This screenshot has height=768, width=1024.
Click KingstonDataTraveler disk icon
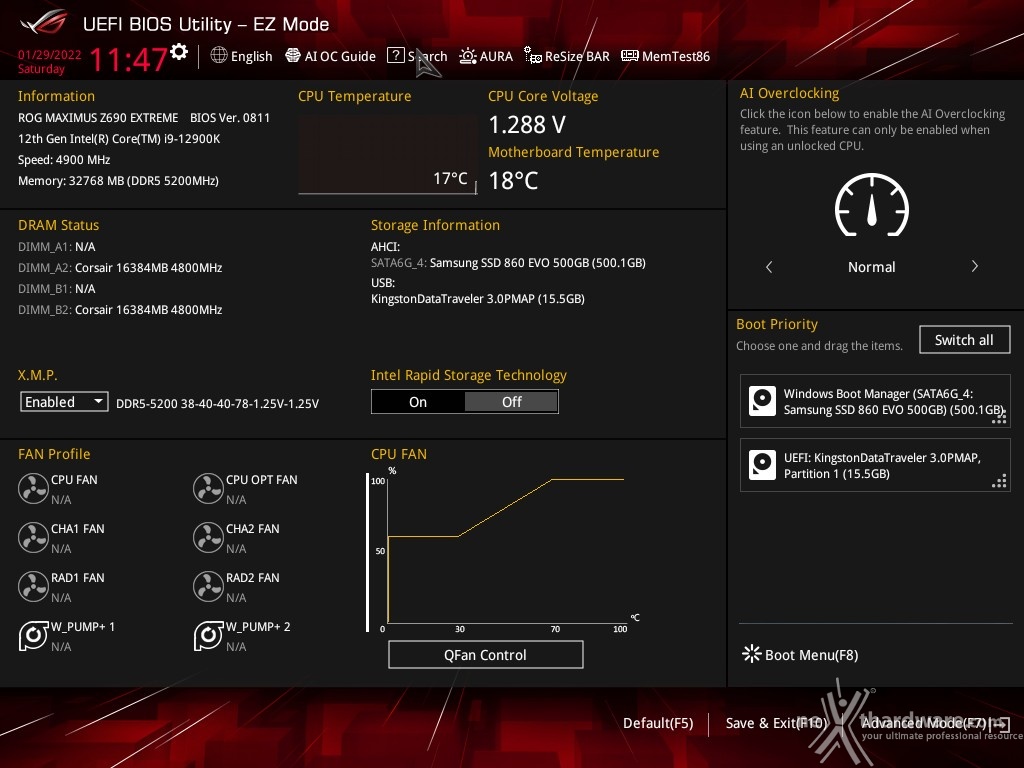tap(762, 465)
